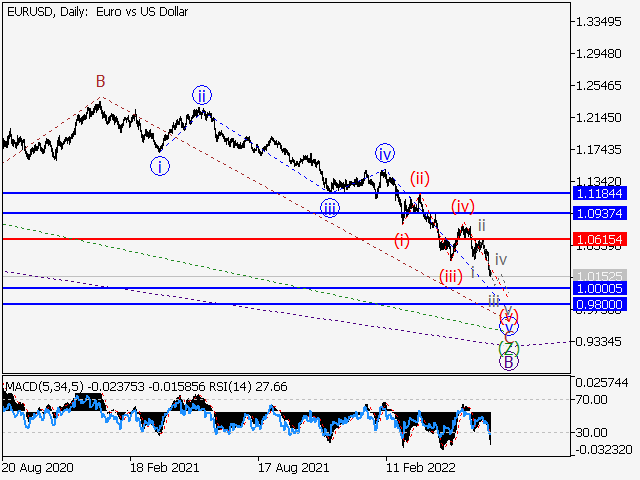
Task: Click the '17 Aug 2021' date label
Action: pyautogui.click(x=293, y=467)
